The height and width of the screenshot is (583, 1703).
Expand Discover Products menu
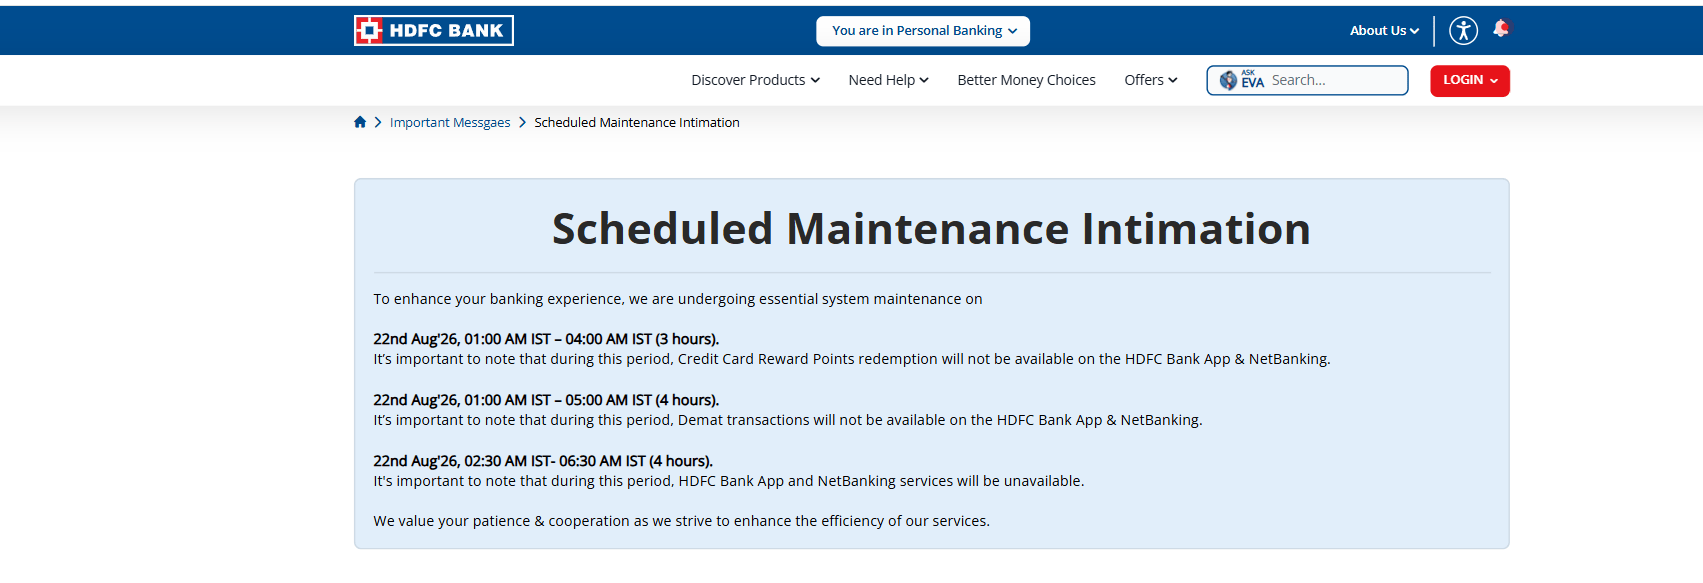click(x=755, y=80)
